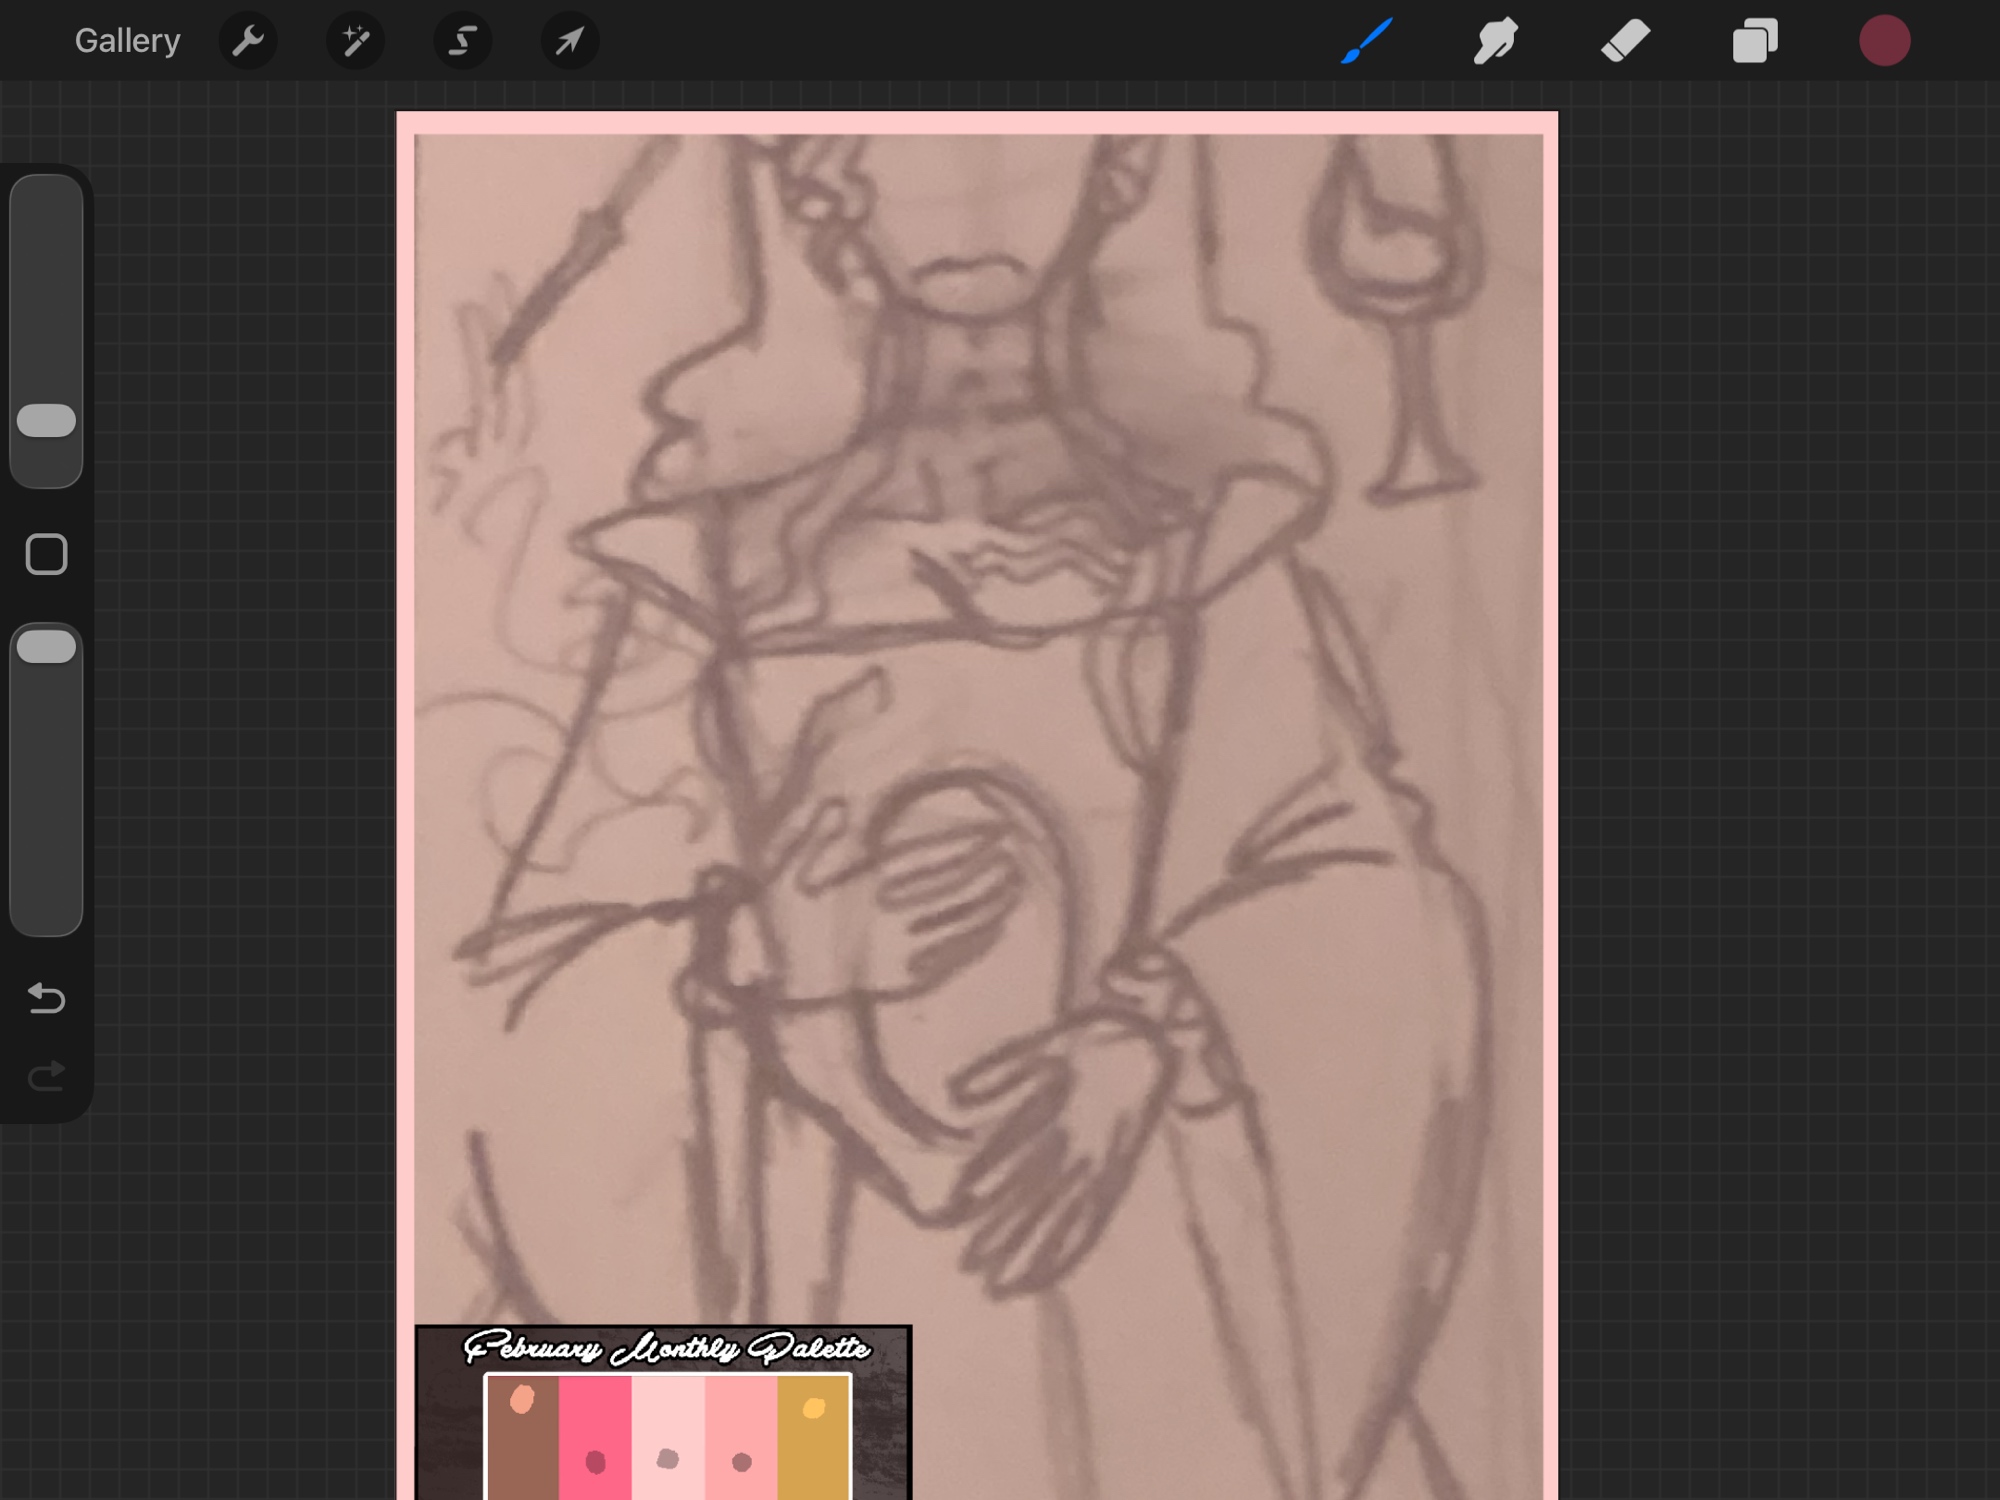The image size is (2000, 1500).
Task: Open the Actions wrench menu
Action: pyautogui.click(x=247, y=41)
